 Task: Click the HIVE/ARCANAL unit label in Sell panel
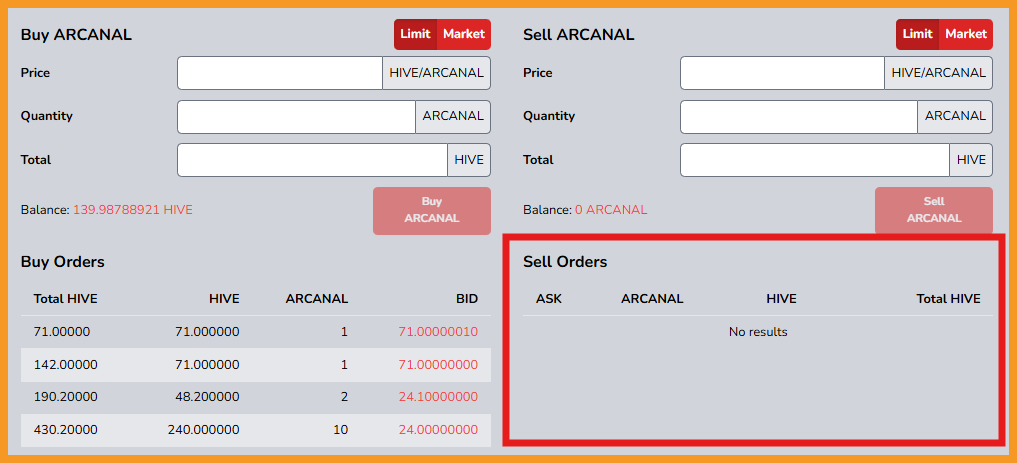[x=939, y=73]
